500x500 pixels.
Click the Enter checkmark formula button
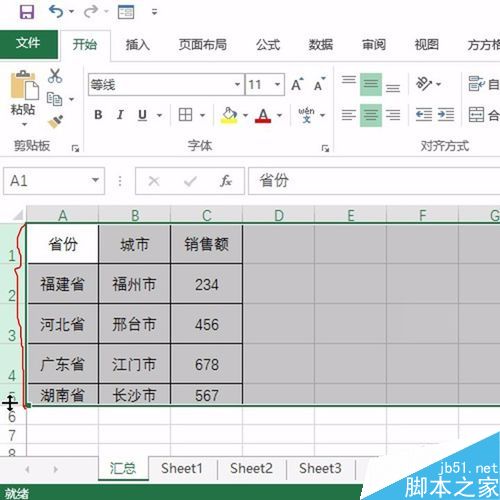click(190, 181)
